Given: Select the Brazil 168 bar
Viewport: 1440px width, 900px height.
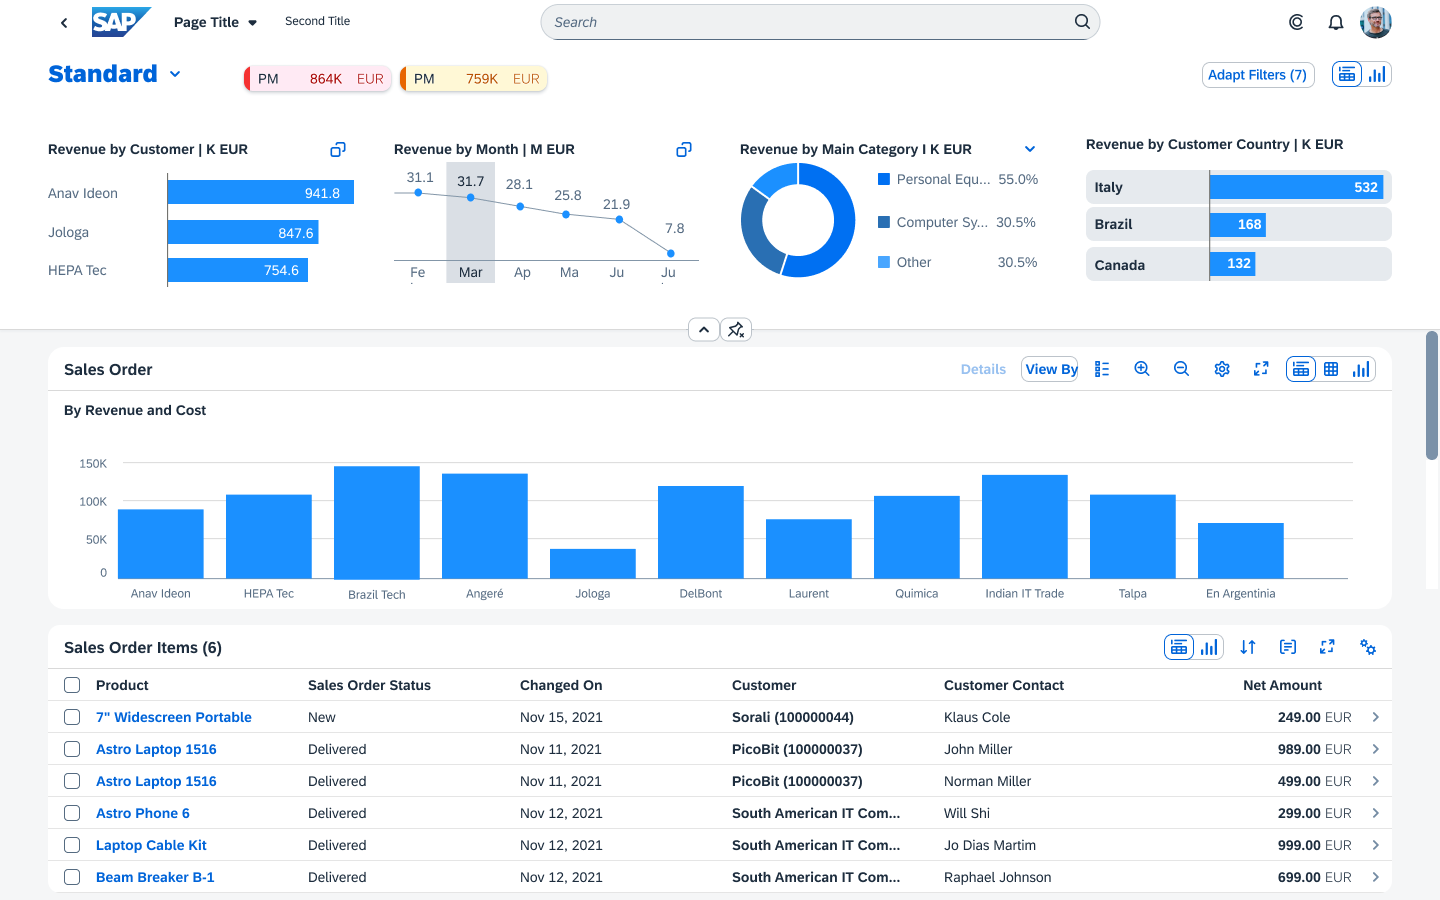Looking at the screenshot, I should pyautogui.click(x=1238, y=224).
